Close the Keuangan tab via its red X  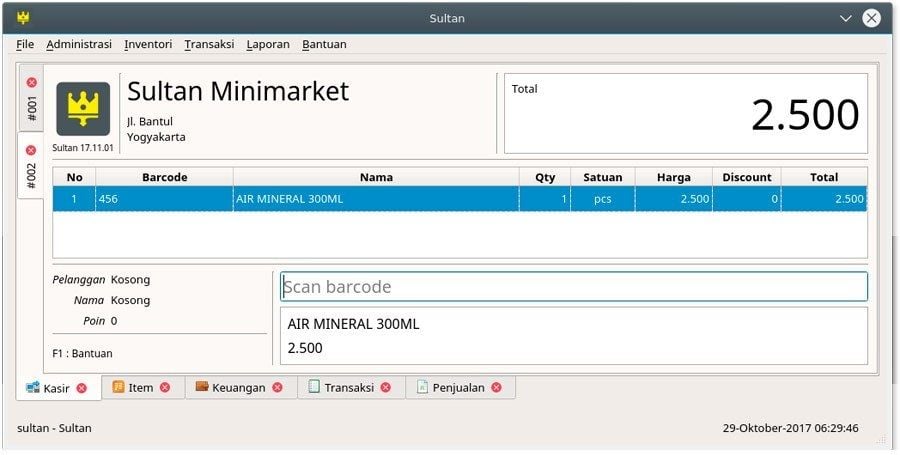pyautogui.click(x=277, y=387)
